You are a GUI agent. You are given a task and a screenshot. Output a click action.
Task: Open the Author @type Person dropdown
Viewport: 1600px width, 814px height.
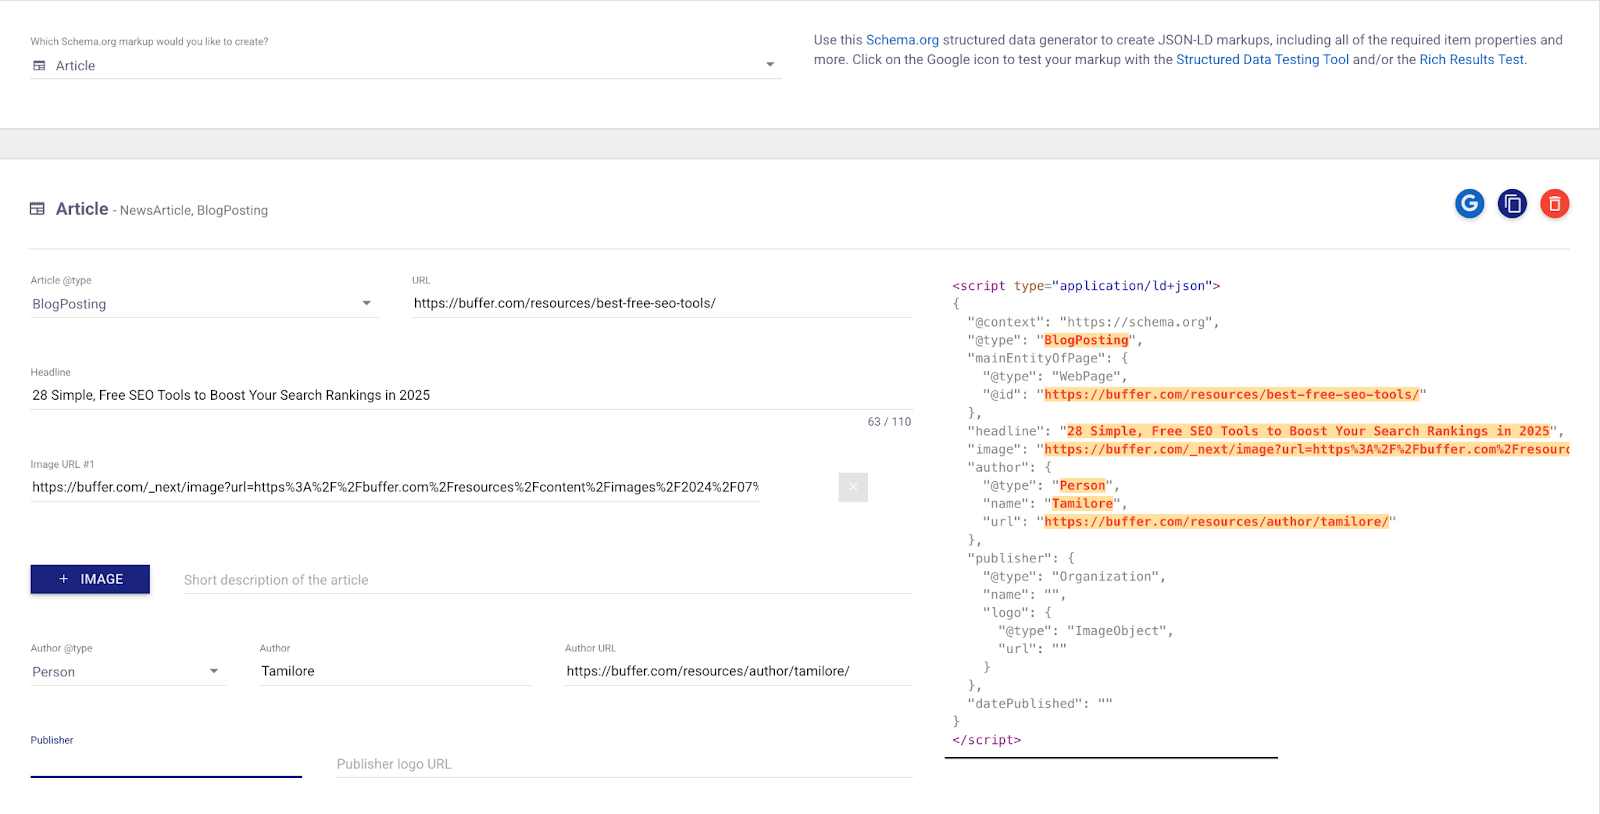(x=128, y=672)
